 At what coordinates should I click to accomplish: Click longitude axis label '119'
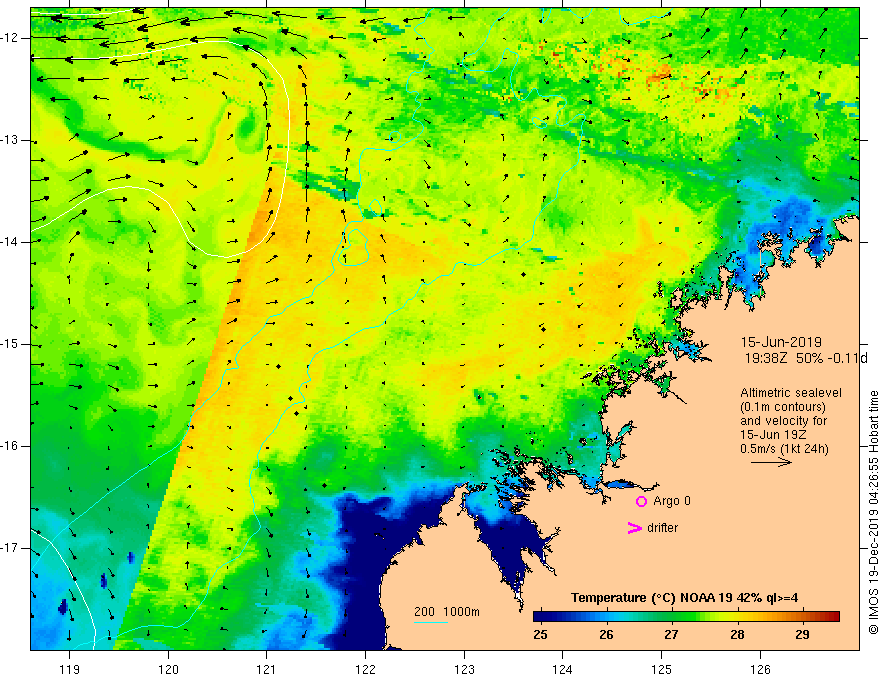point(69,669)
